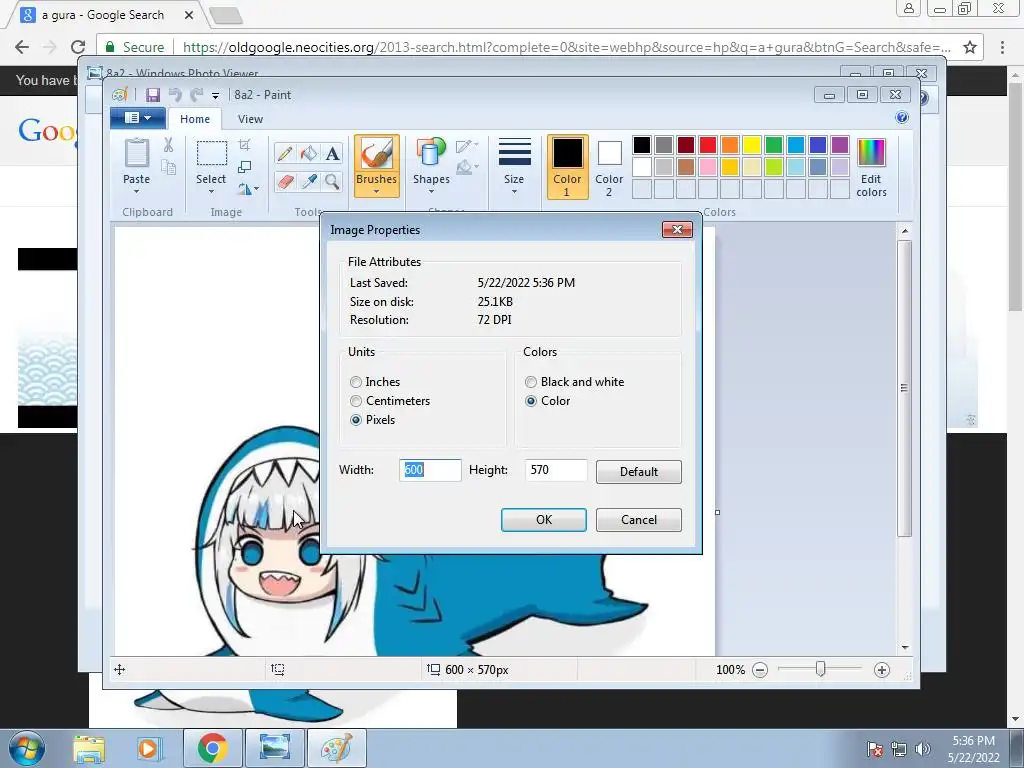The image size is (1024, 768).
Task: Click the Height input field
Action: (556, 470)
